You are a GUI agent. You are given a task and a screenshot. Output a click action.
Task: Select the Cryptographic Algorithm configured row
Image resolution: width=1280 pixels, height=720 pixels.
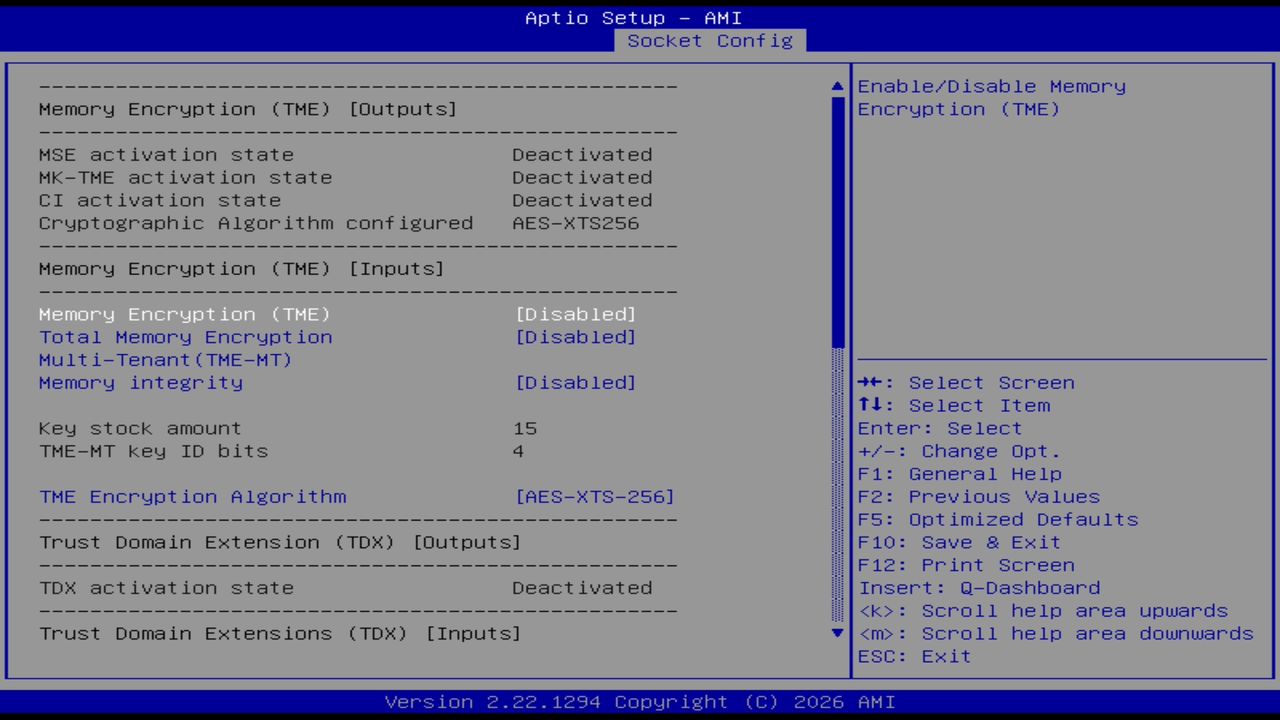tap(256, 223)
